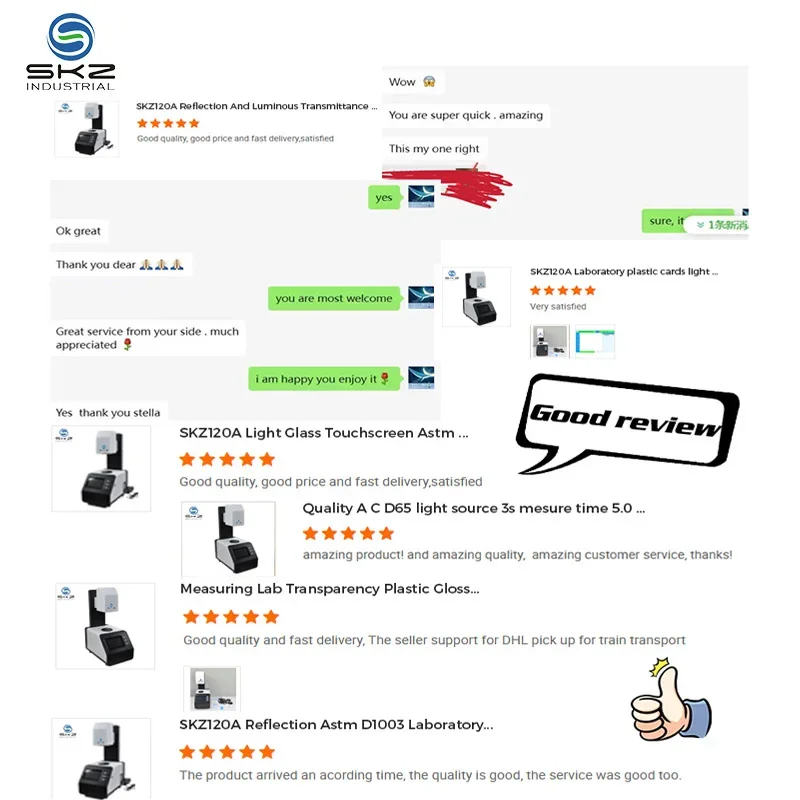Open the SKZ120A Reflection And Luminous Transmittance product thumbnail
800x800 pixels.
(87, 129)
